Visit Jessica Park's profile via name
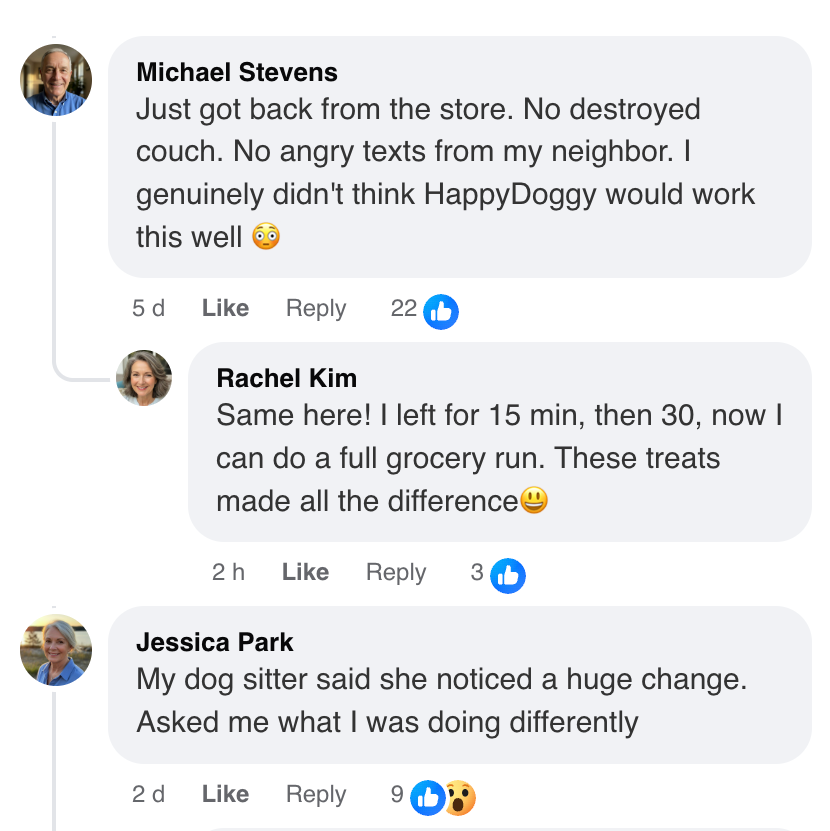This screenshot has height=831, width=830. coord(215,642)
